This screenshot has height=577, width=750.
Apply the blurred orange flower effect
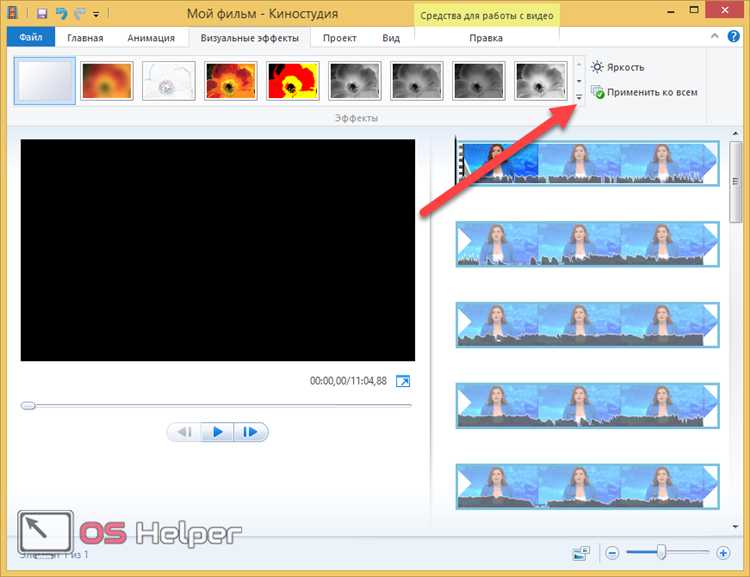[x=107, y=81]
